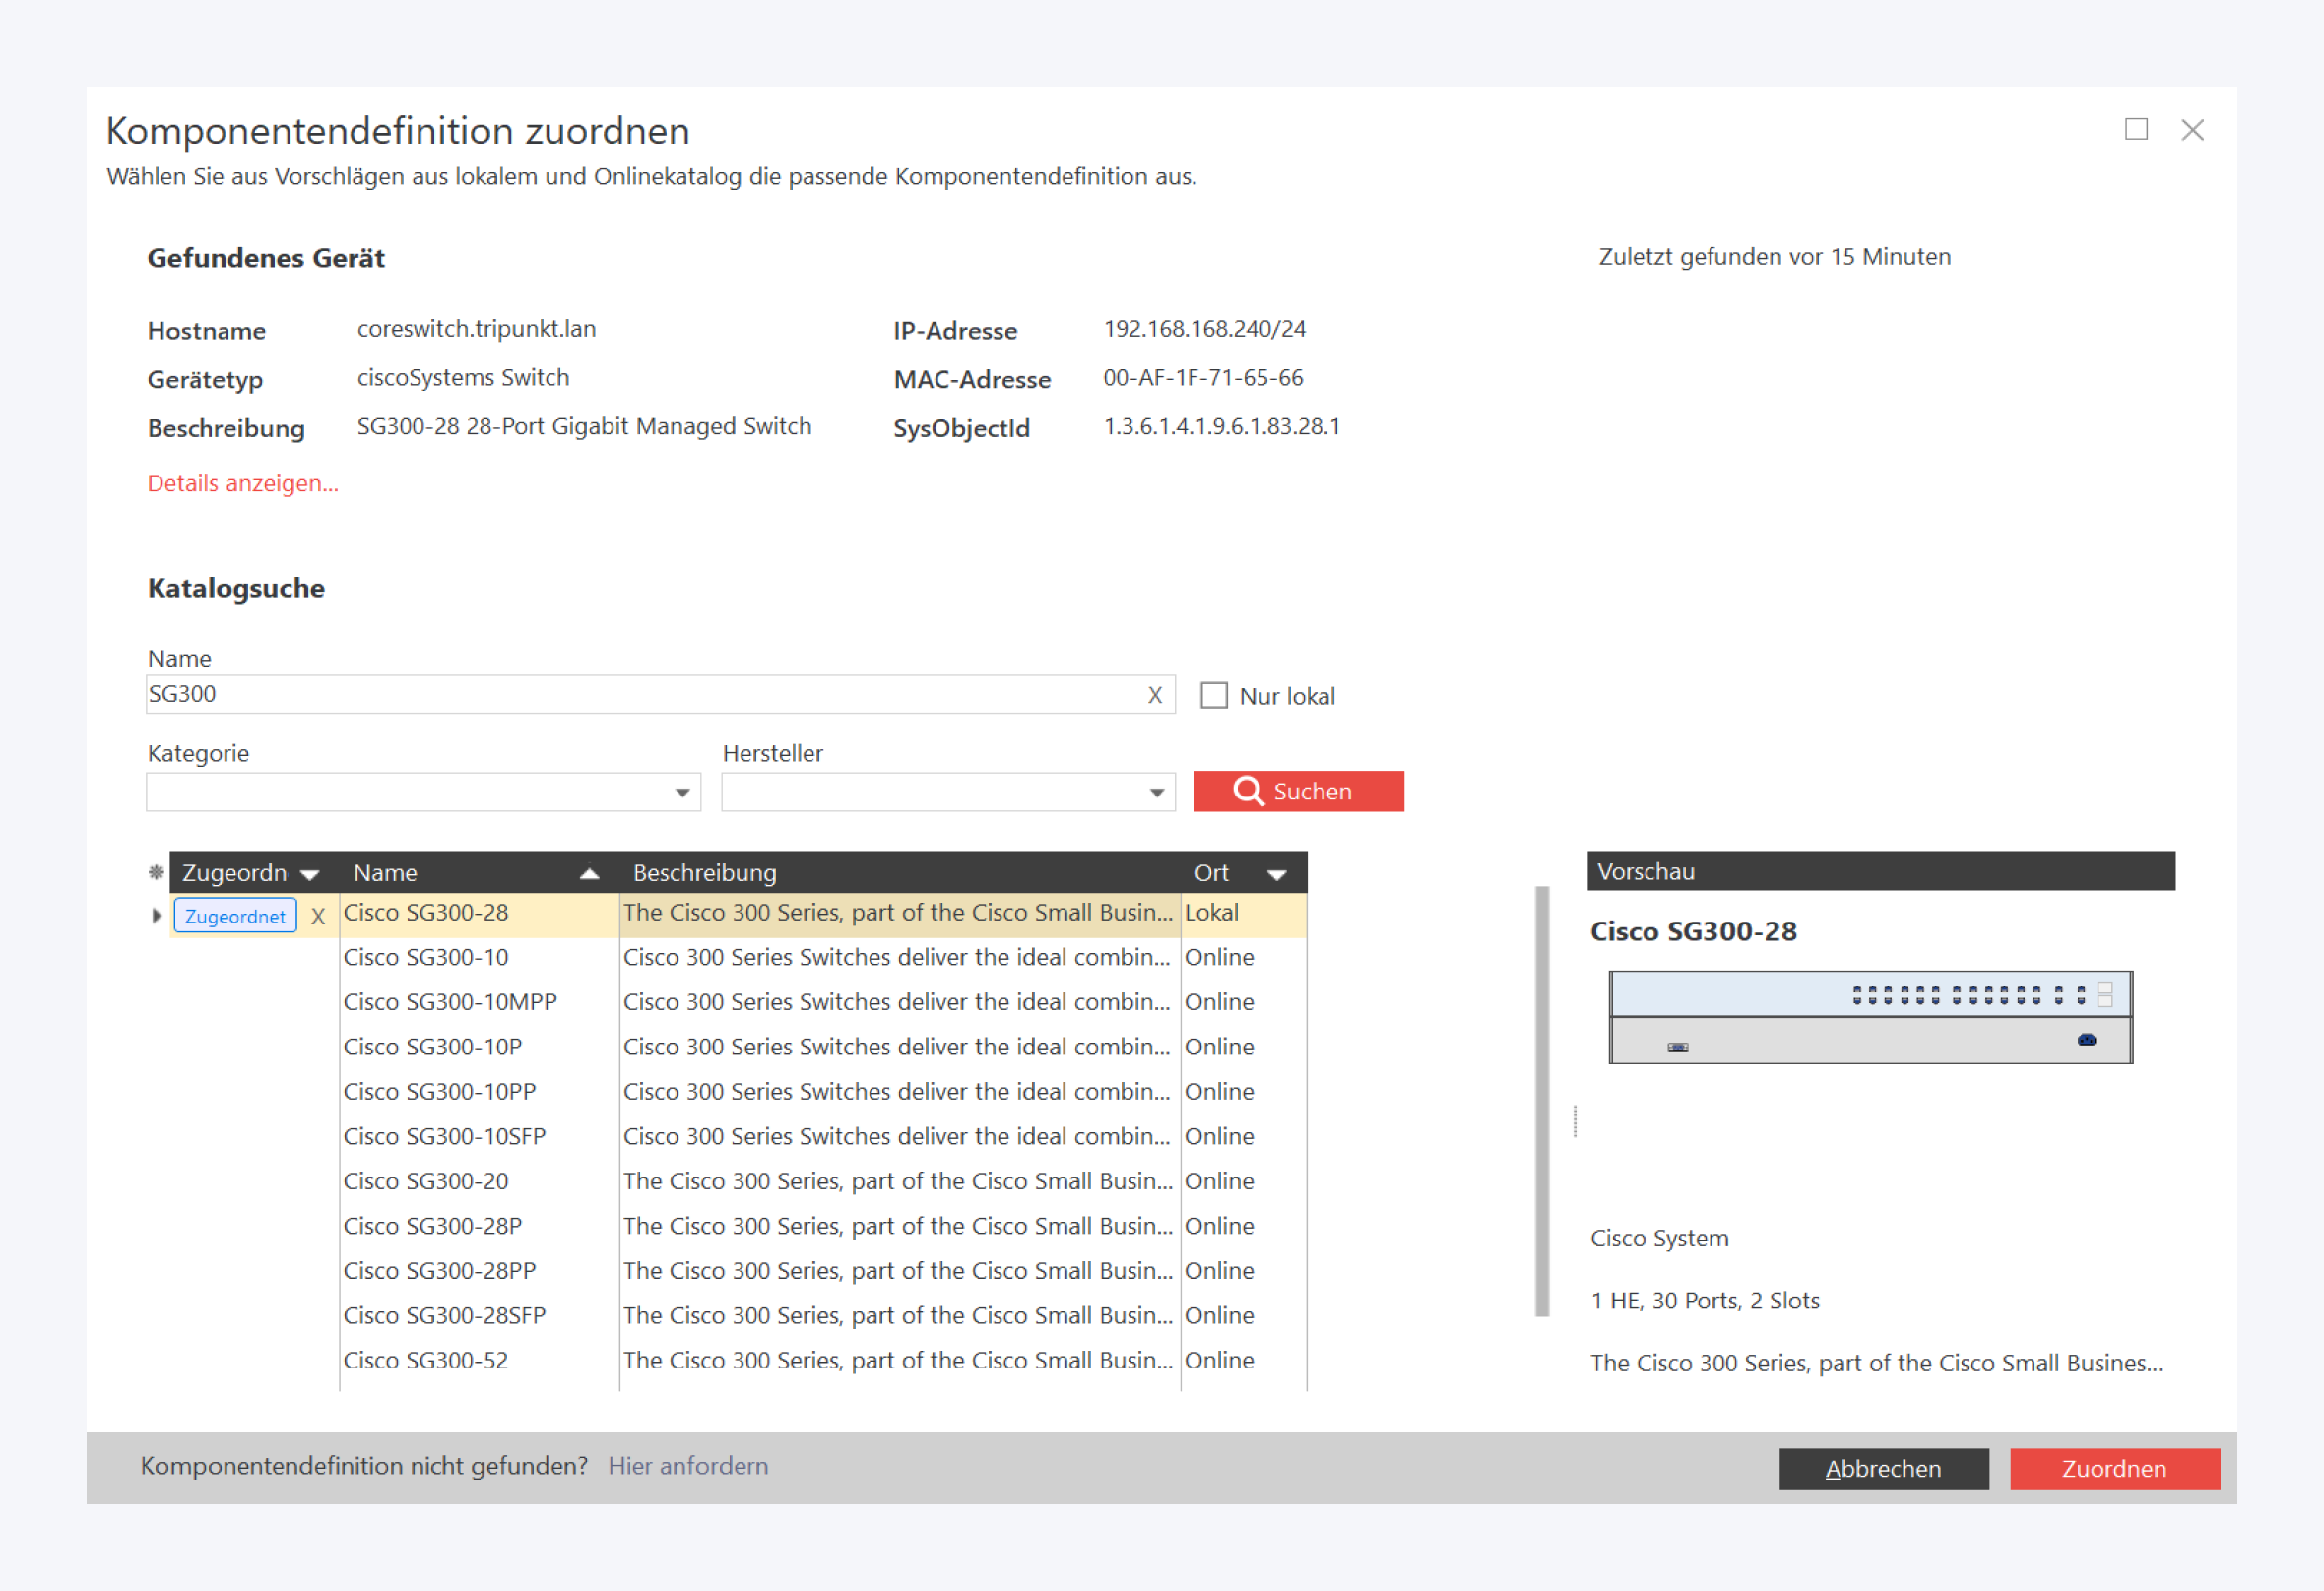This screenshot has width=2324, height=1591.
Task: Enable the Nur lokal checkbox
Action: (x=1213, y=695)
